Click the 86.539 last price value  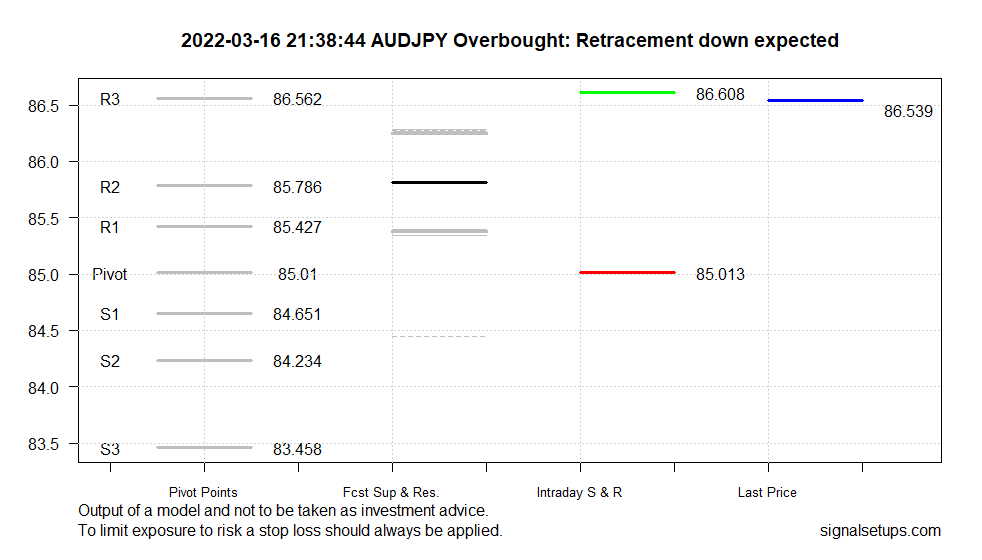pyautogui.click(x=908, y=112)
